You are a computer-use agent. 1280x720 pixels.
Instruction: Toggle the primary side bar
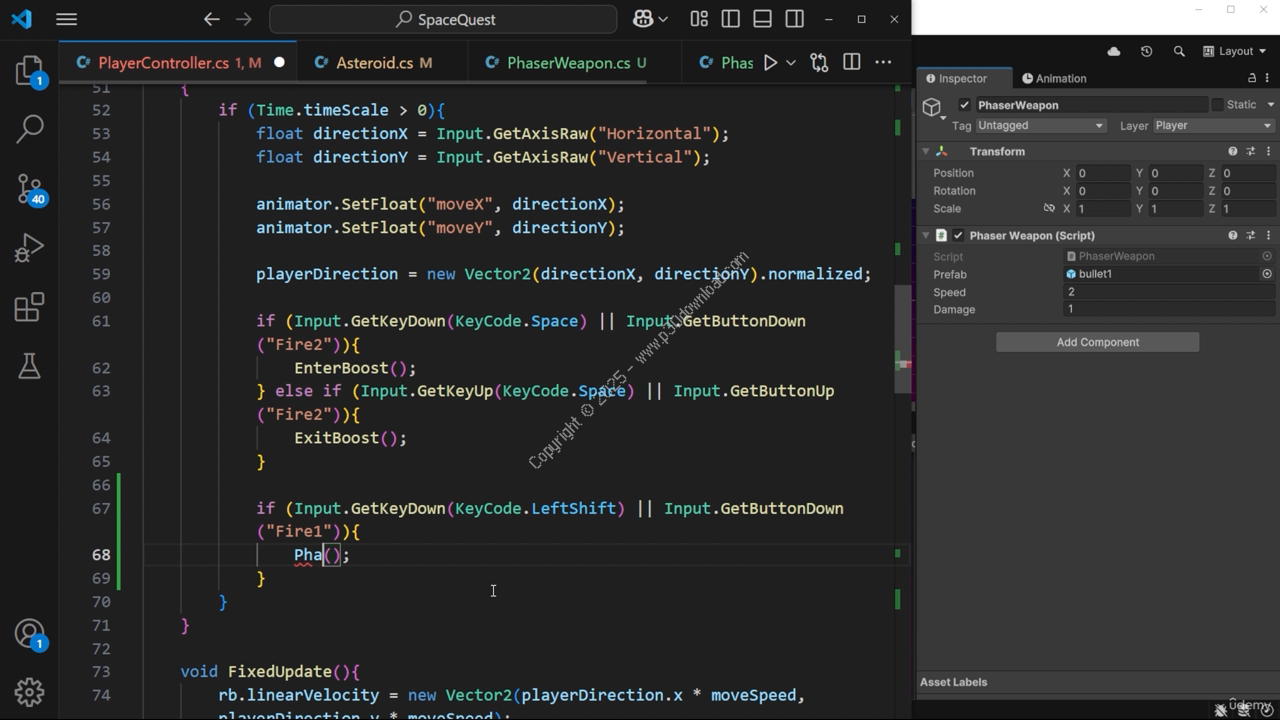pos(731,19)
